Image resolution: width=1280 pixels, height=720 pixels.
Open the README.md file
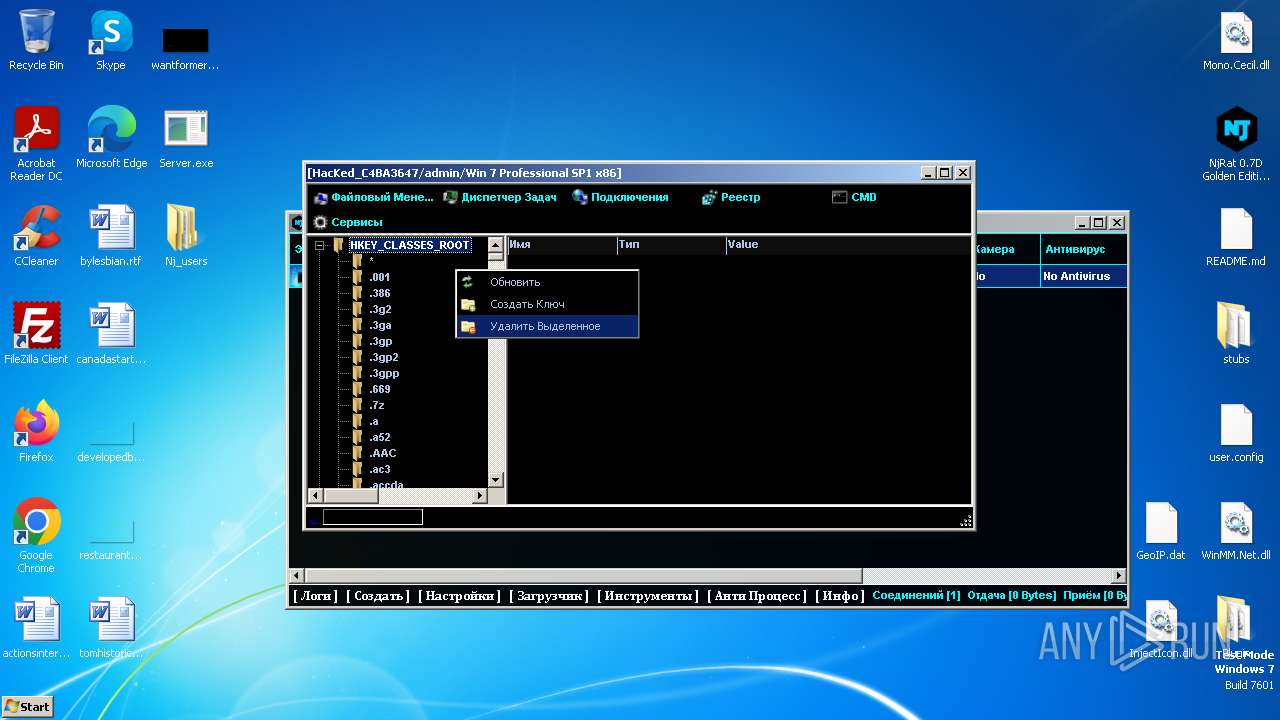[1236, 236]
